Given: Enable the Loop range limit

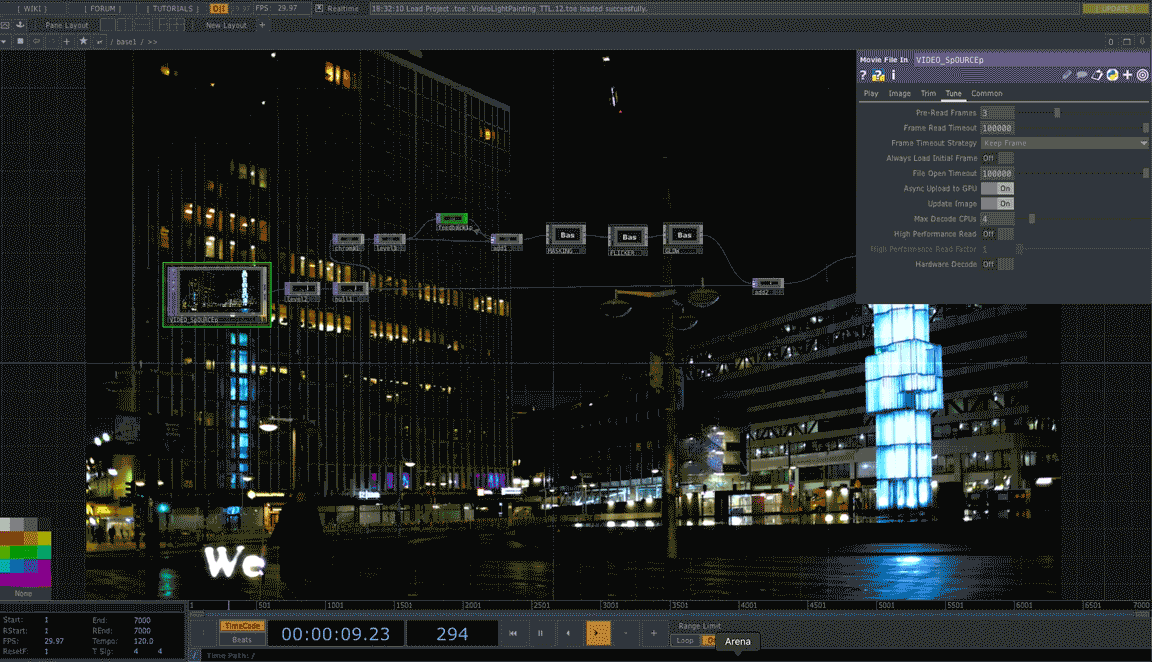Looking at the screenshot, I should pos(685,641).
